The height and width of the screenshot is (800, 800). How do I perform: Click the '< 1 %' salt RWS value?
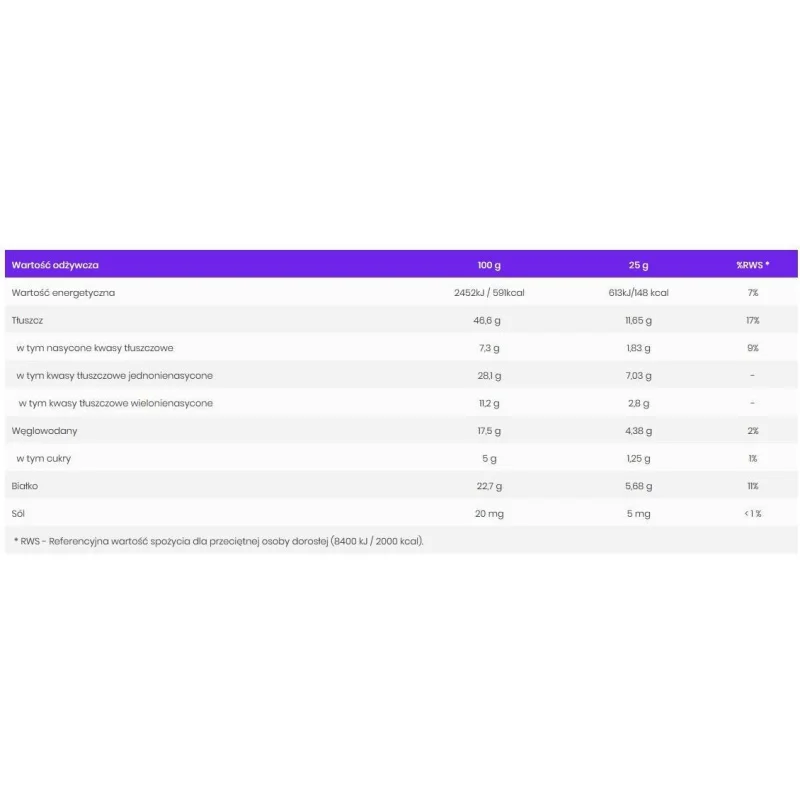[753, 514]
